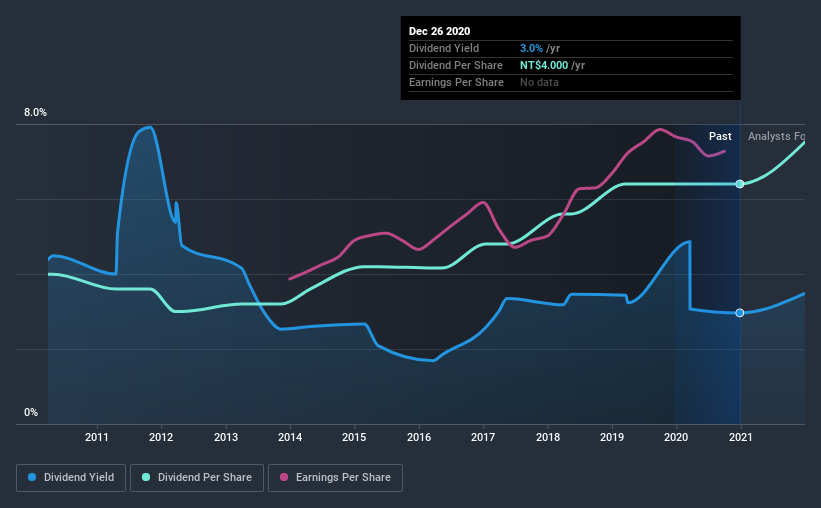Click the 2015 x-axis label
This screenshot has width=821, height=508.
pyautogui.click(x=354, y=437)
